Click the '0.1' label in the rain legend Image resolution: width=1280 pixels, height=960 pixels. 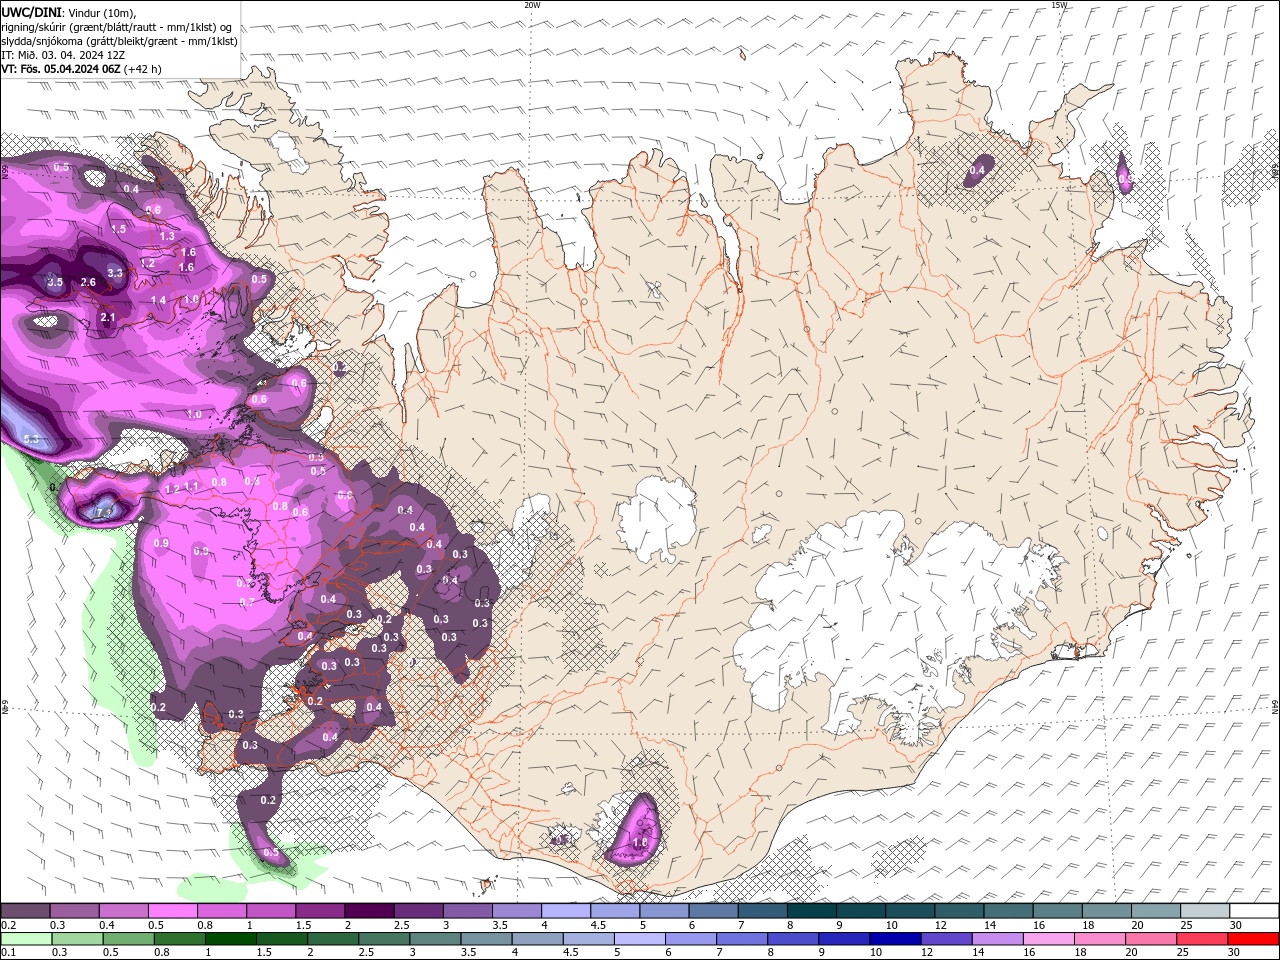9,952
